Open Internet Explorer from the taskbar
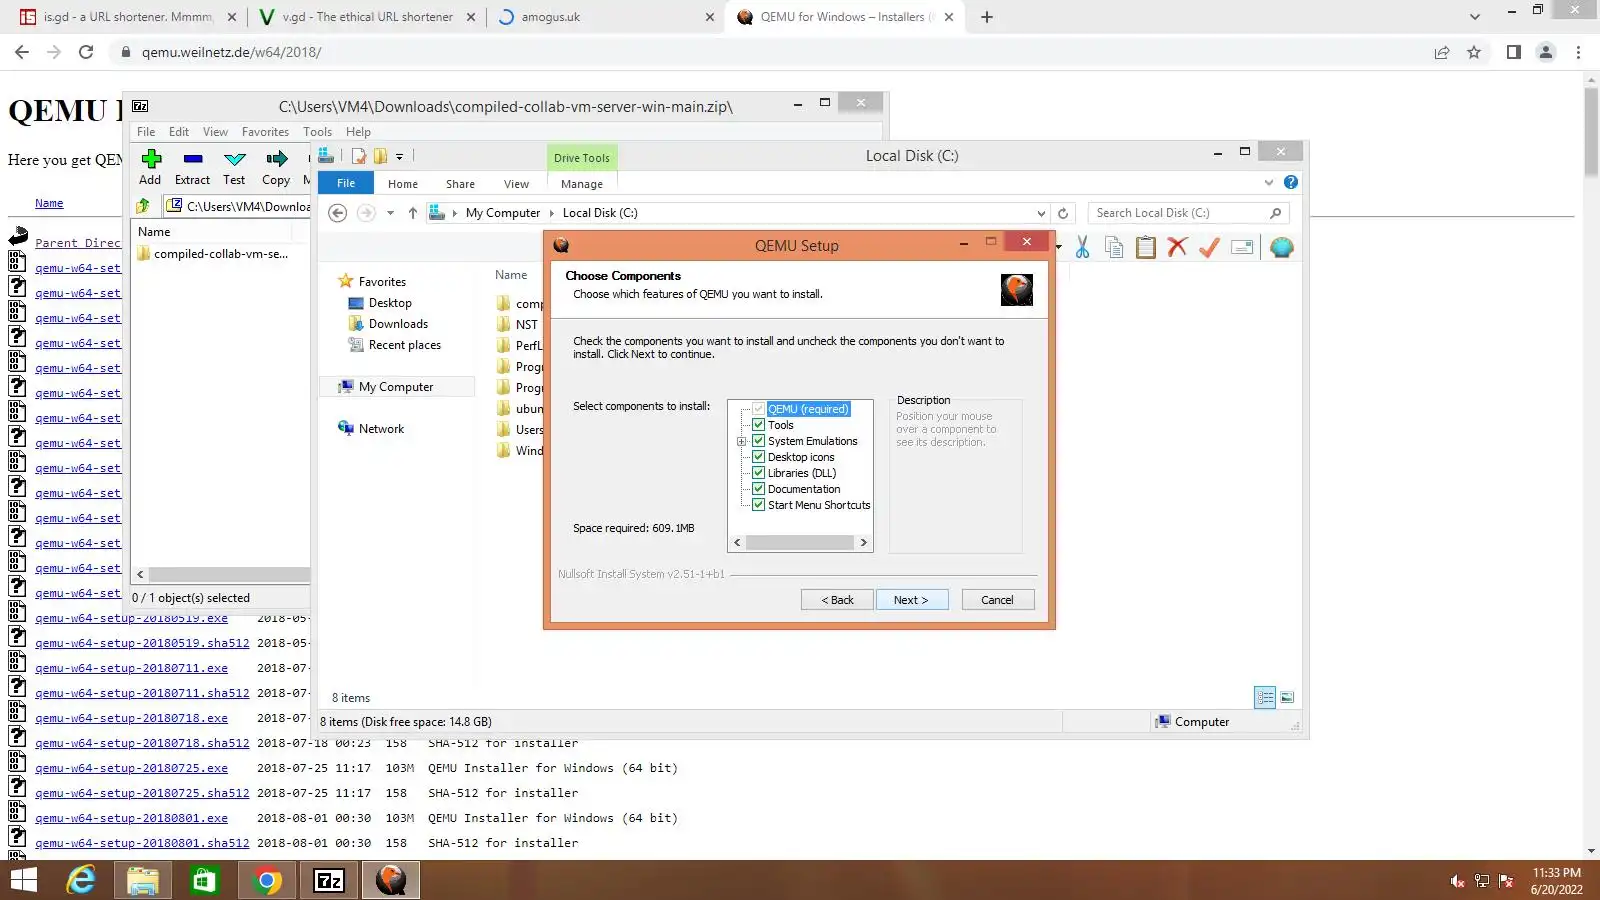The height and width of the screenshot is (900, 1600). (81, 880)
